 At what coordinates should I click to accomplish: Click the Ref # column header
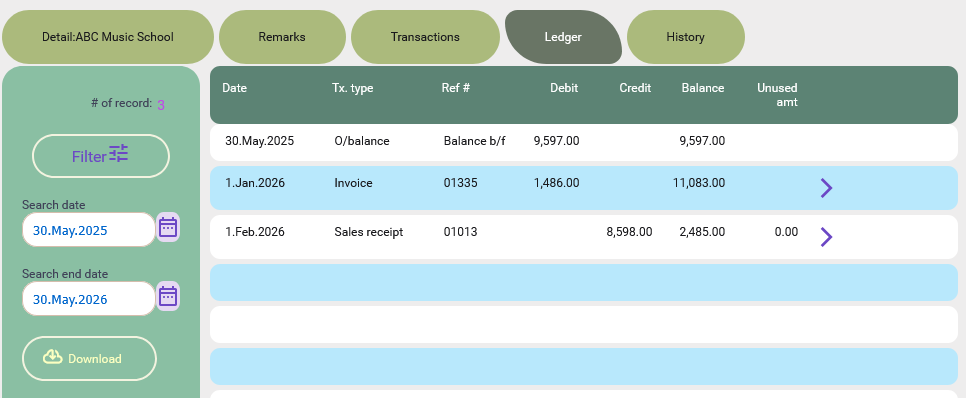tap(455, 88)
